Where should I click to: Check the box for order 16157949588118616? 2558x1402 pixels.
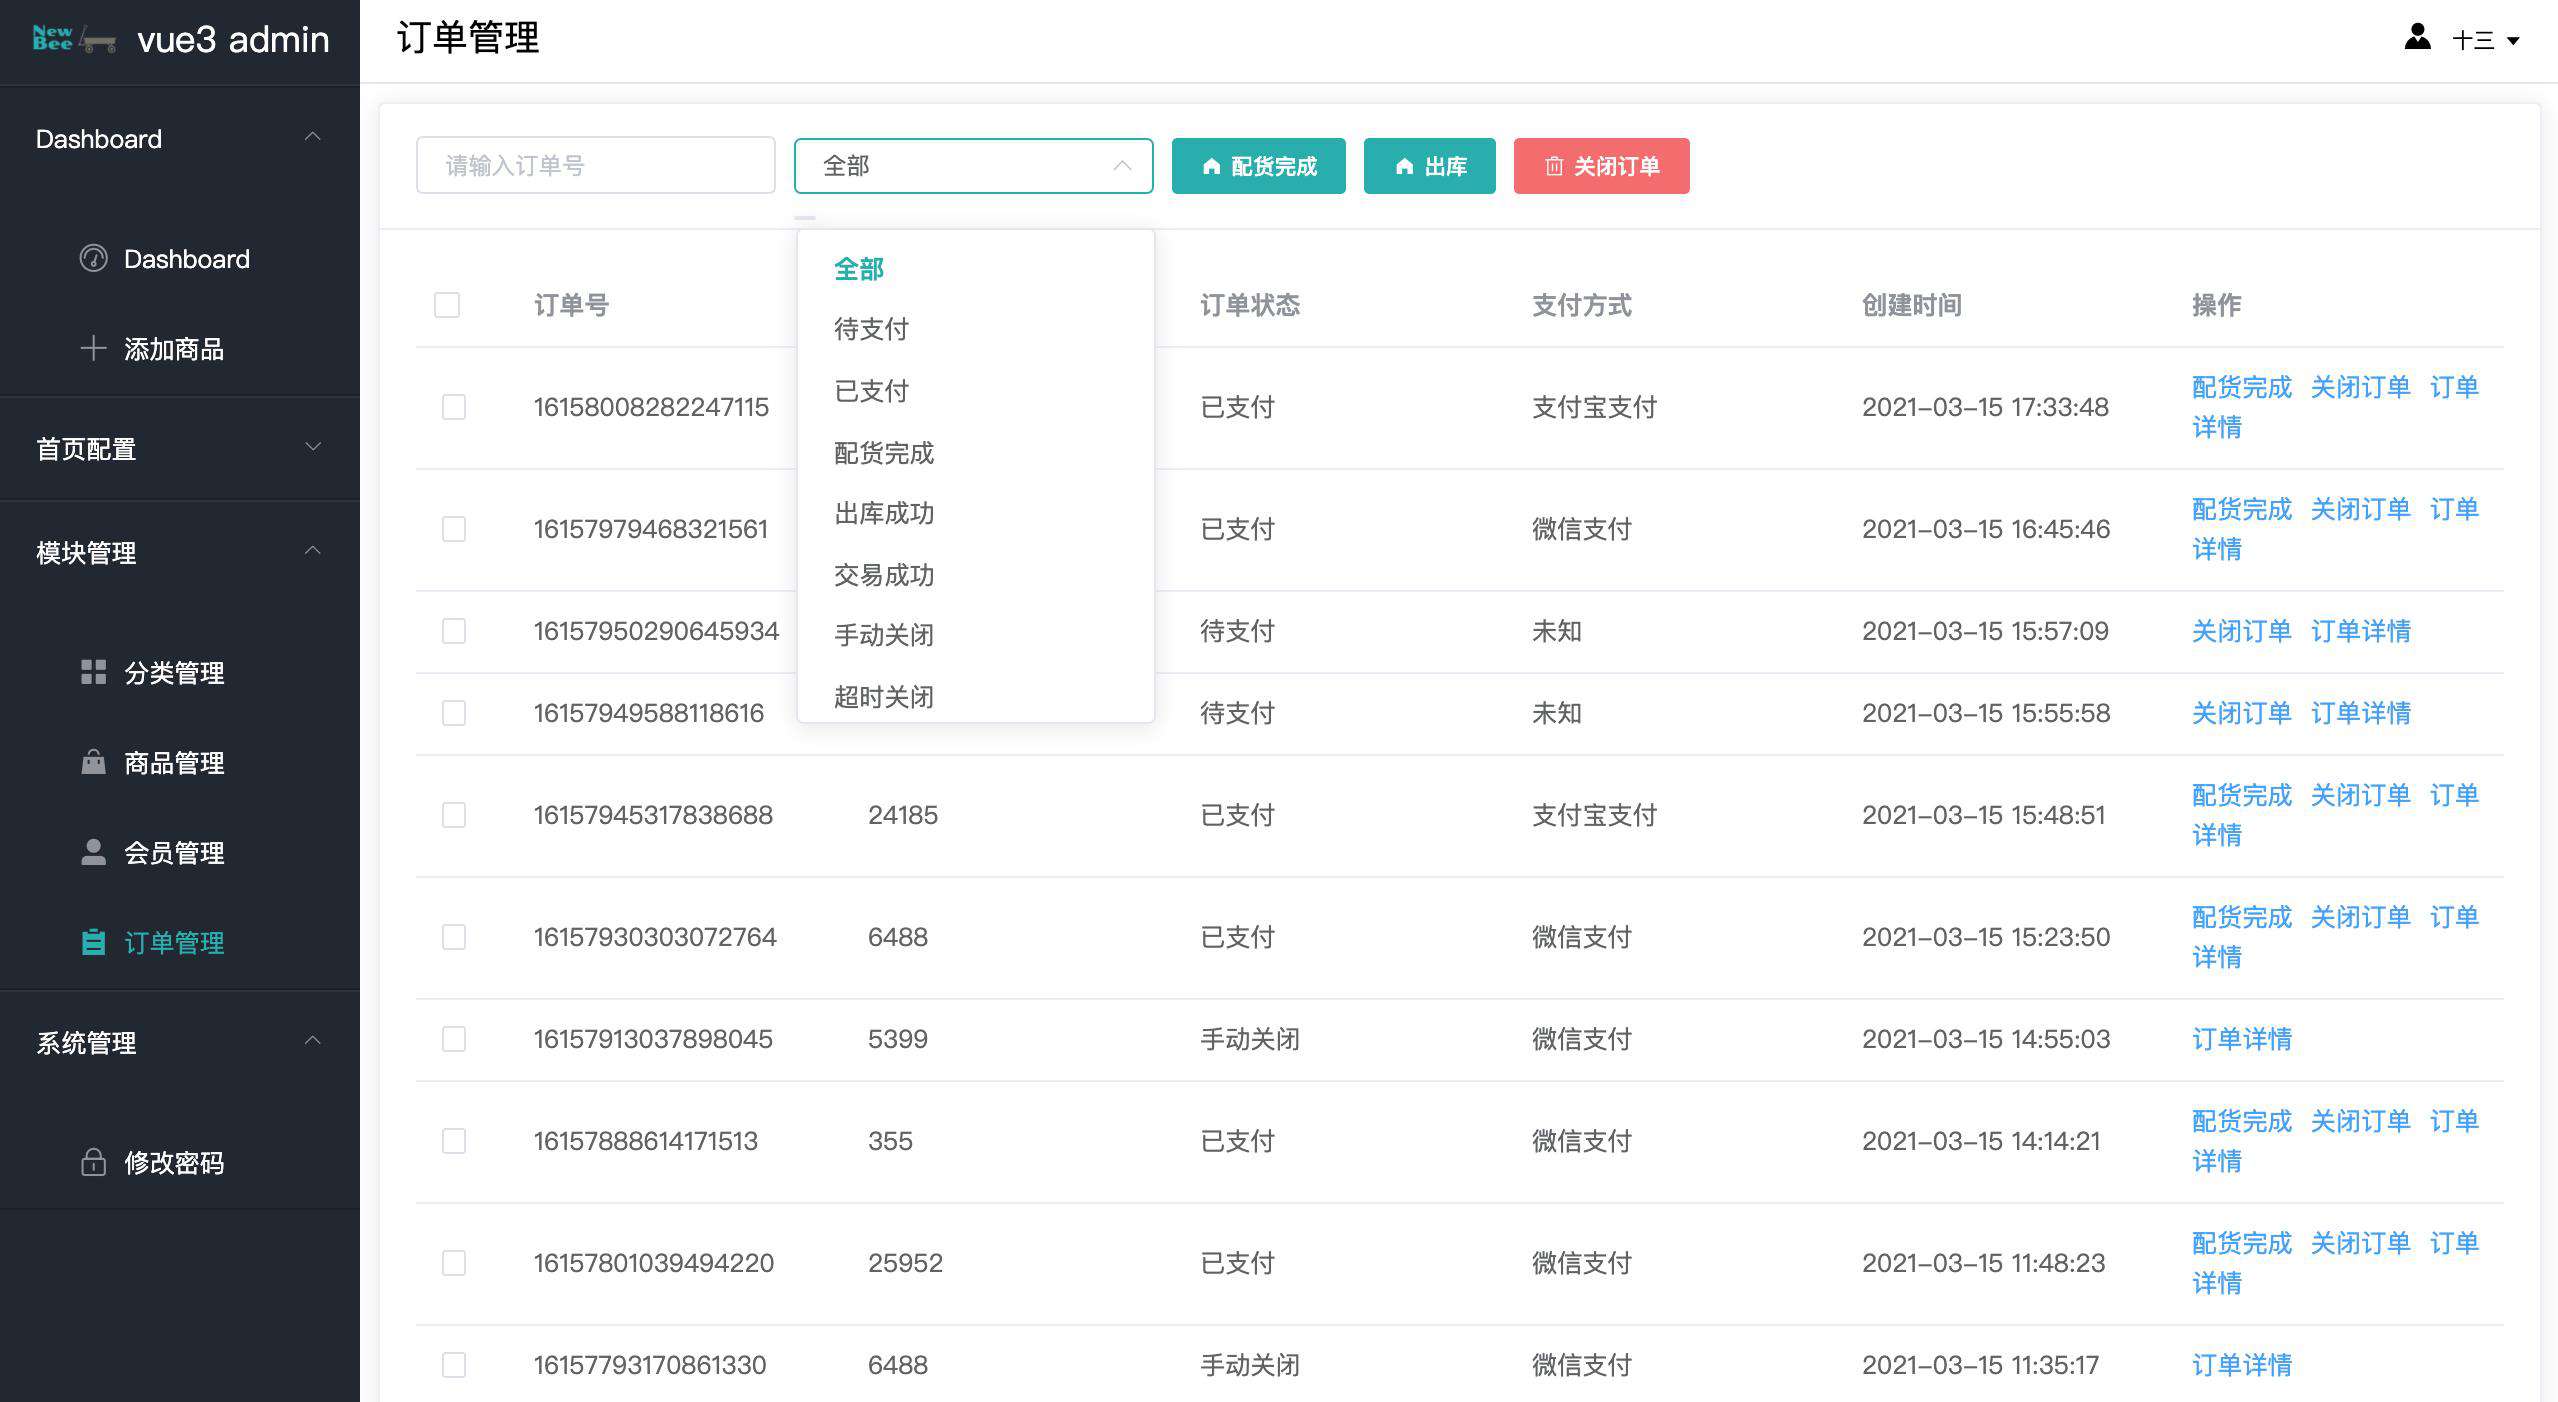point(454,713)
